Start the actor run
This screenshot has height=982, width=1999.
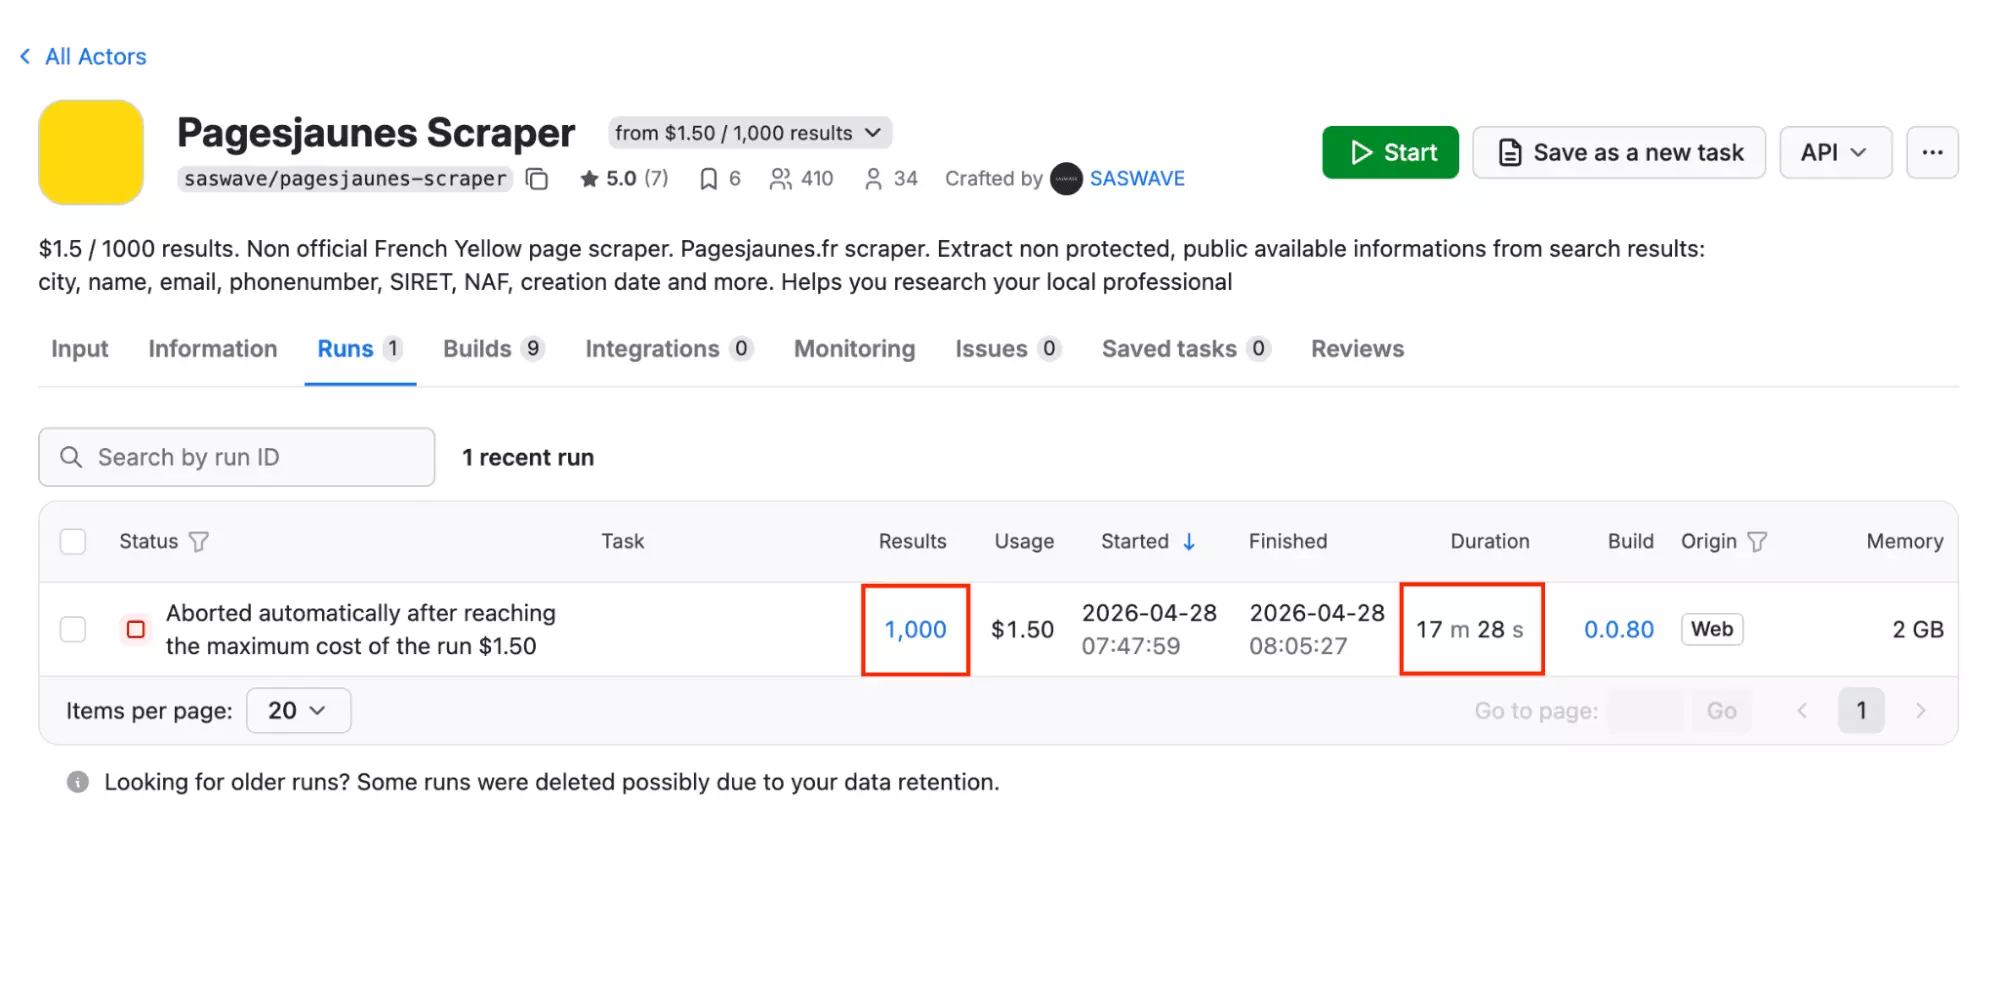(x=1390, y=153)
